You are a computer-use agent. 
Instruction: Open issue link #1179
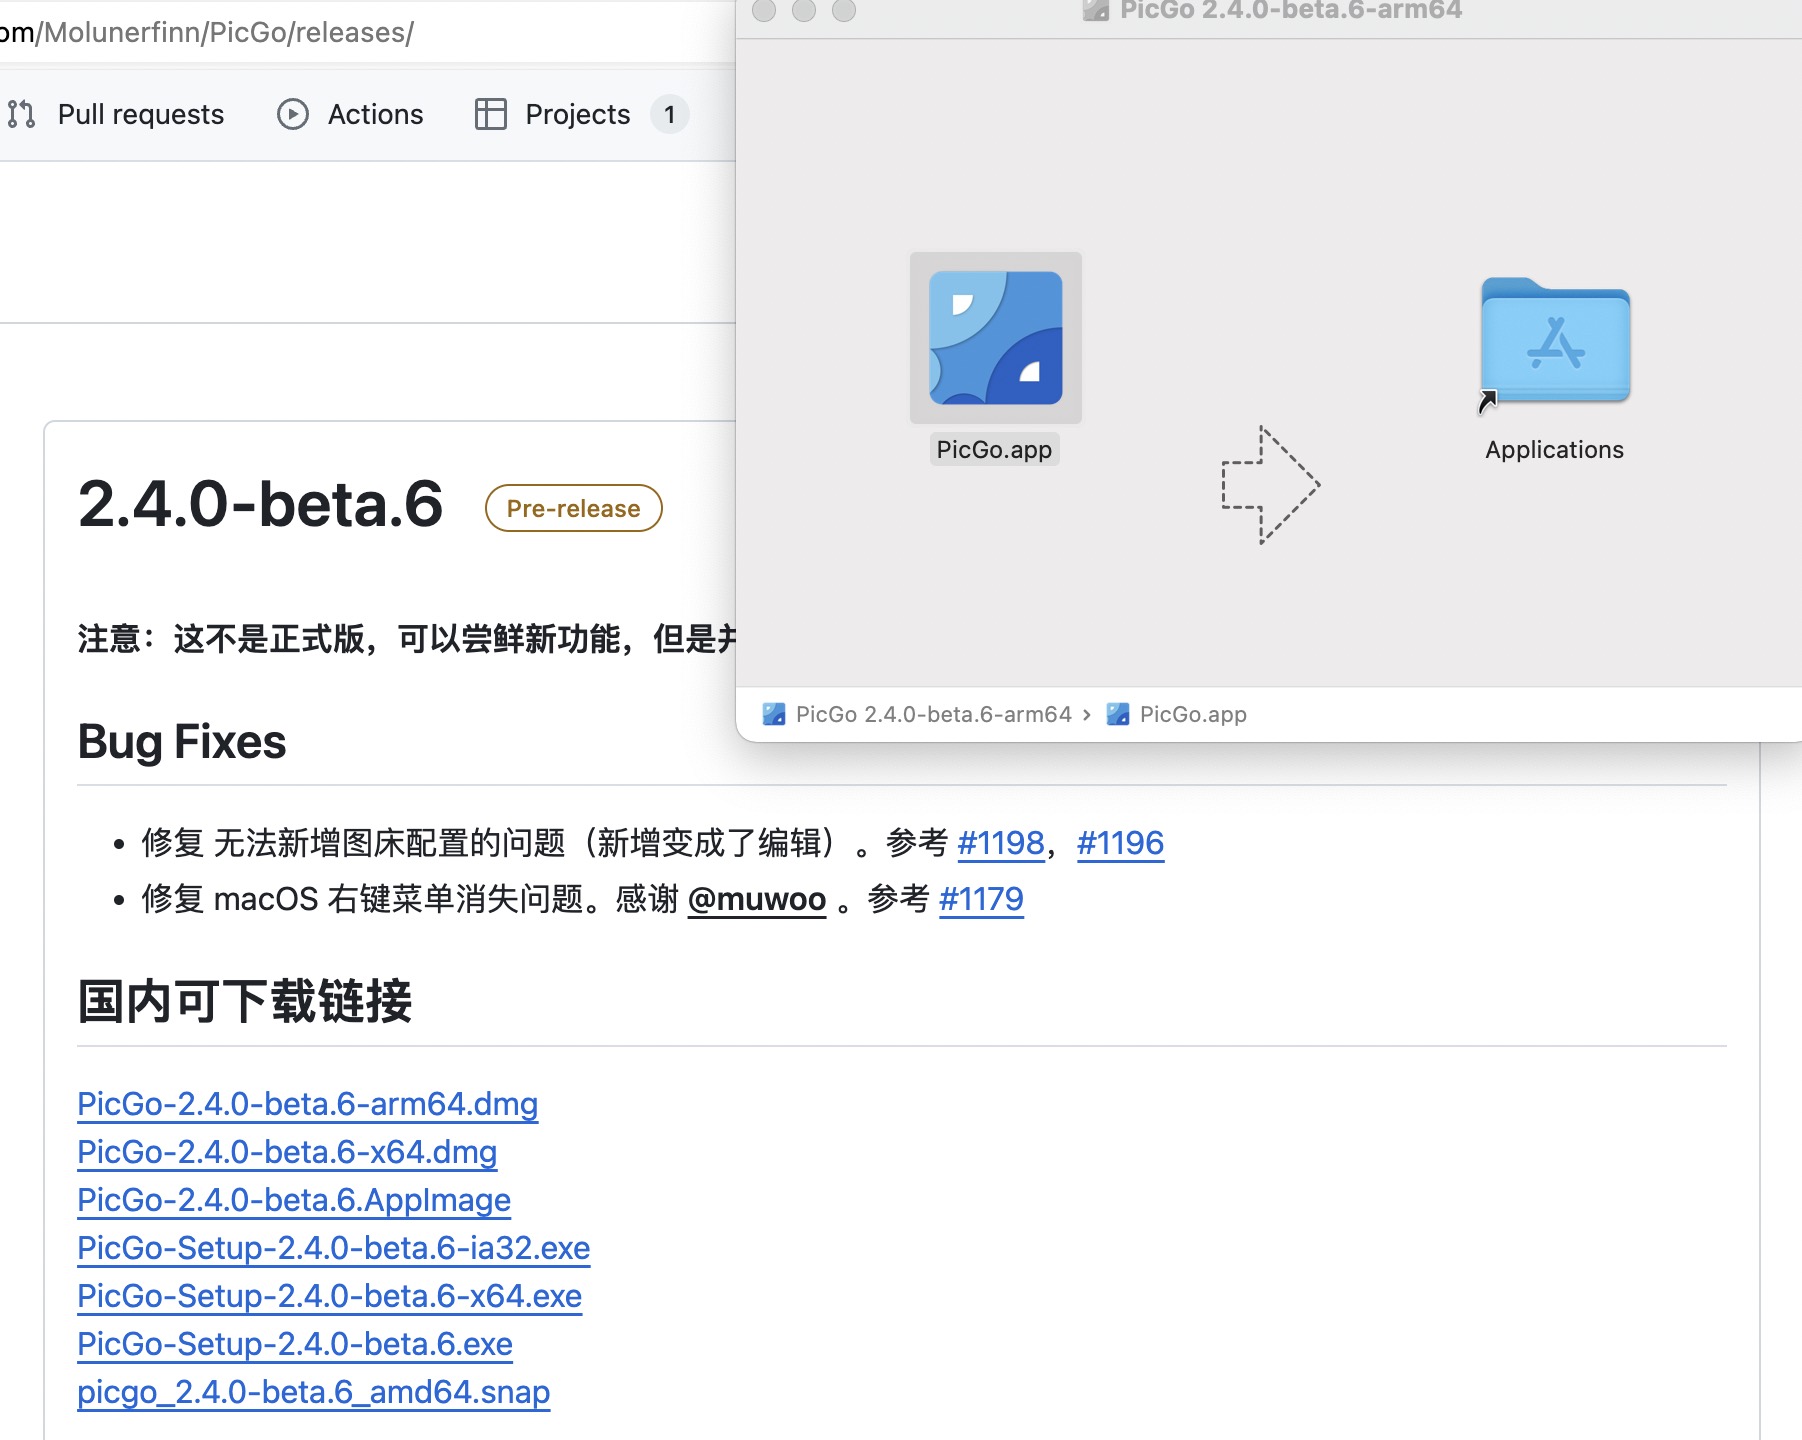(981, 899)
